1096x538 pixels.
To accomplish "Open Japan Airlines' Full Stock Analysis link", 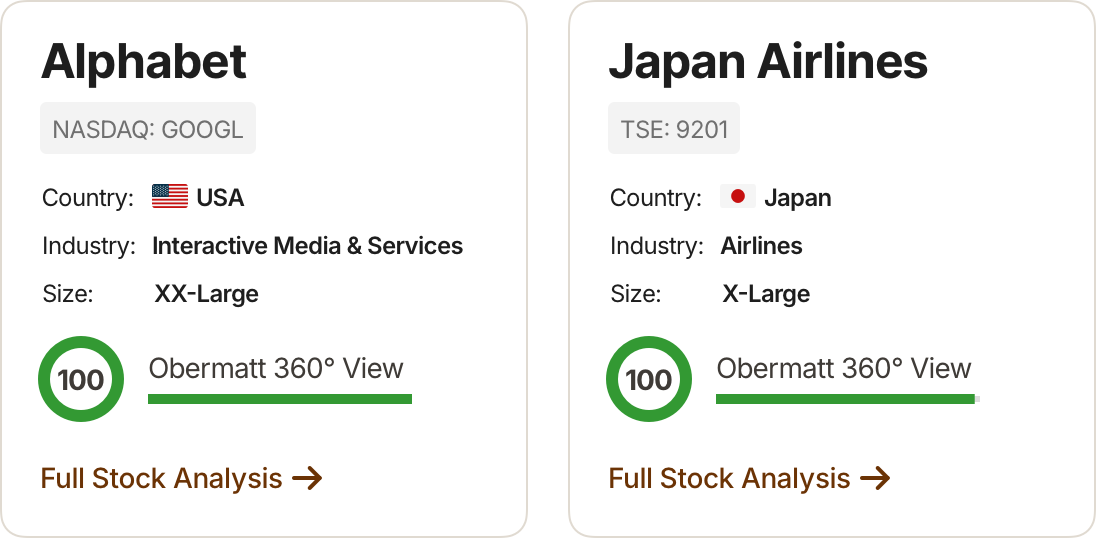I will click(x=749, y=479).
